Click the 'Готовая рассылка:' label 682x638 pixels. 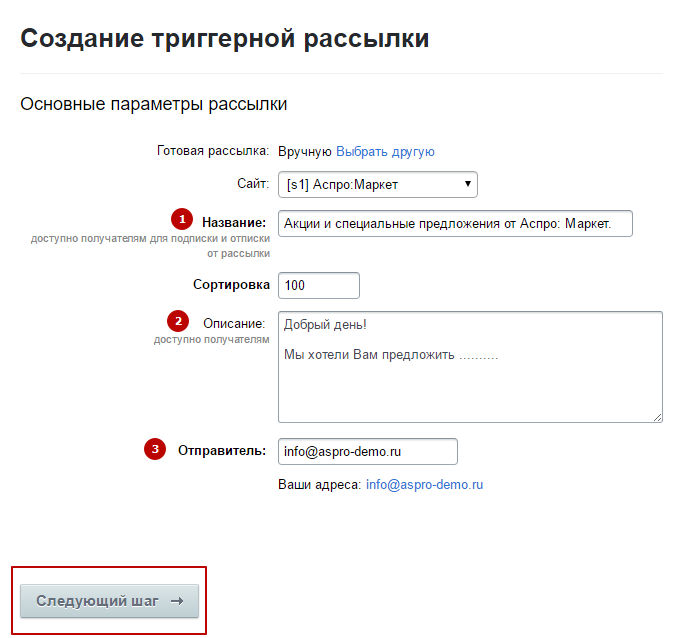pos(213,151)
